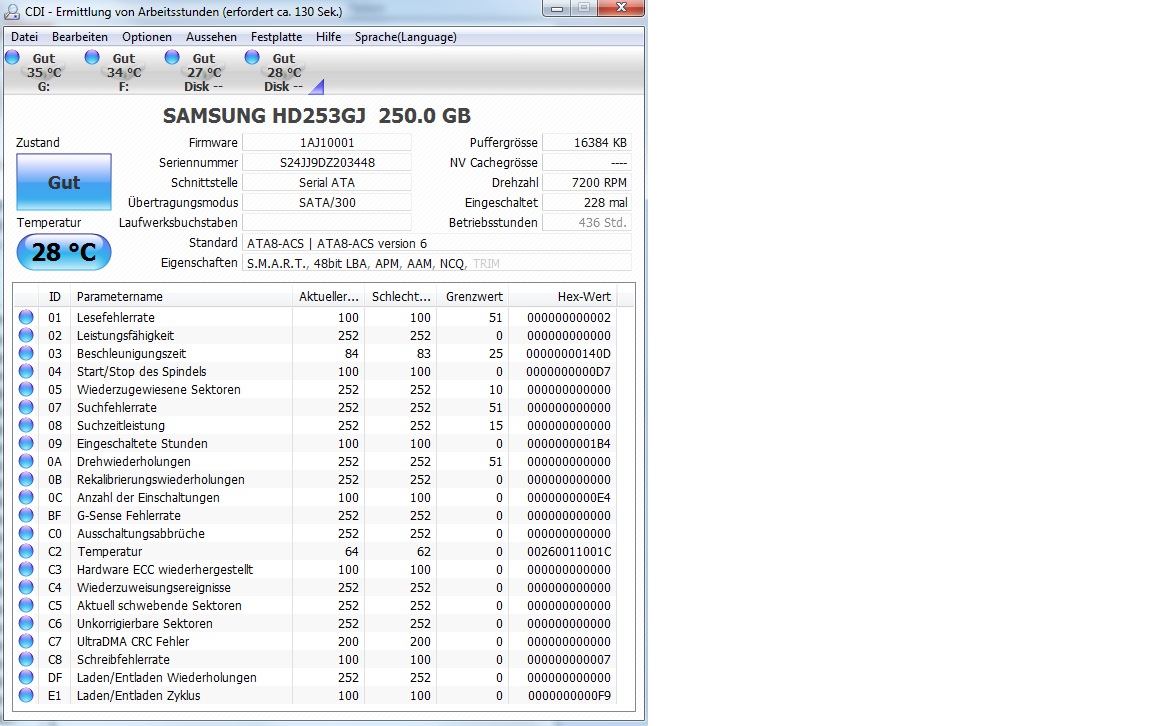
Task: Click hex value 0000000000F9
Action: (569, 695)
